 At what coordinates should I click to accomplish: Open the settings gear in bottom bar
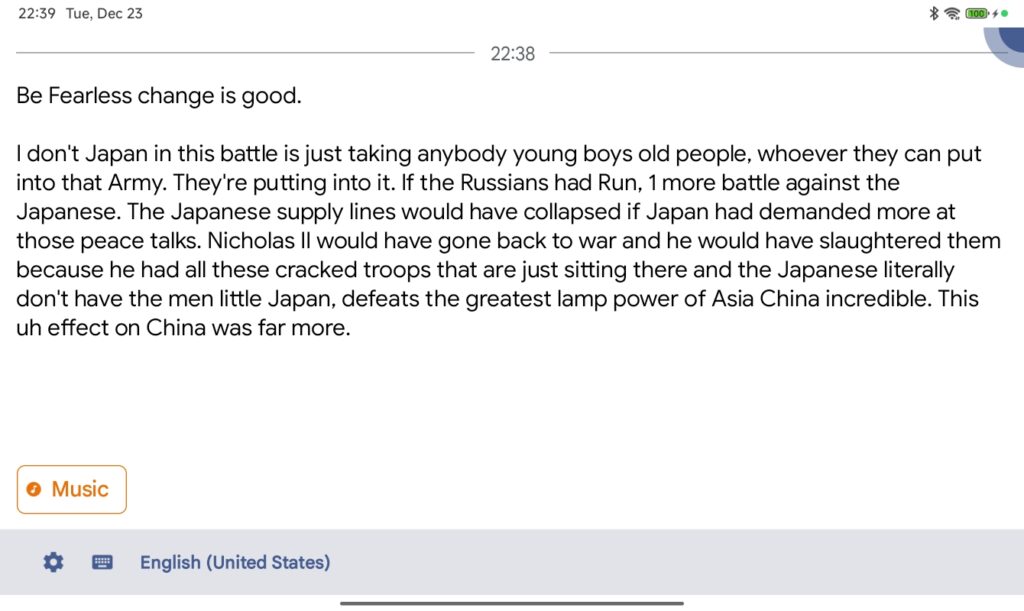[53, 562]
